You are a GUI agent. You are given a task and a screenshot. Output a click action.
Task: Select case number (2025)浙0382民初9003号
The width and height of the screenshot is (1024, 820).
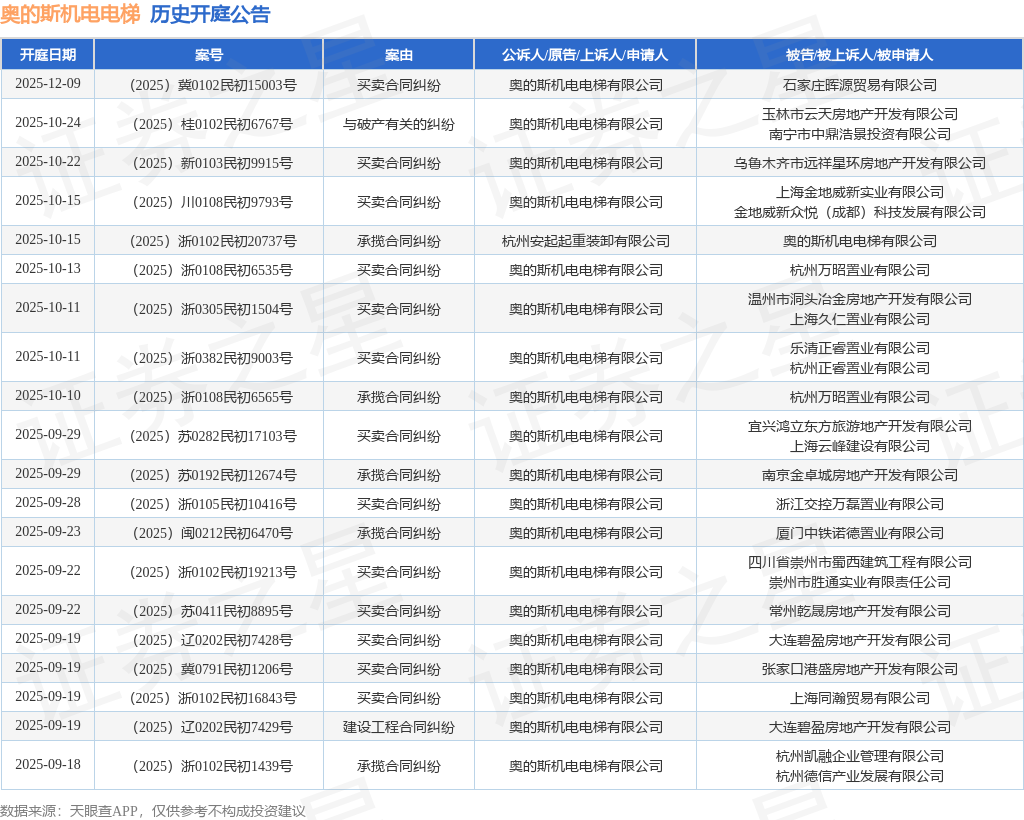pos(213,358)
